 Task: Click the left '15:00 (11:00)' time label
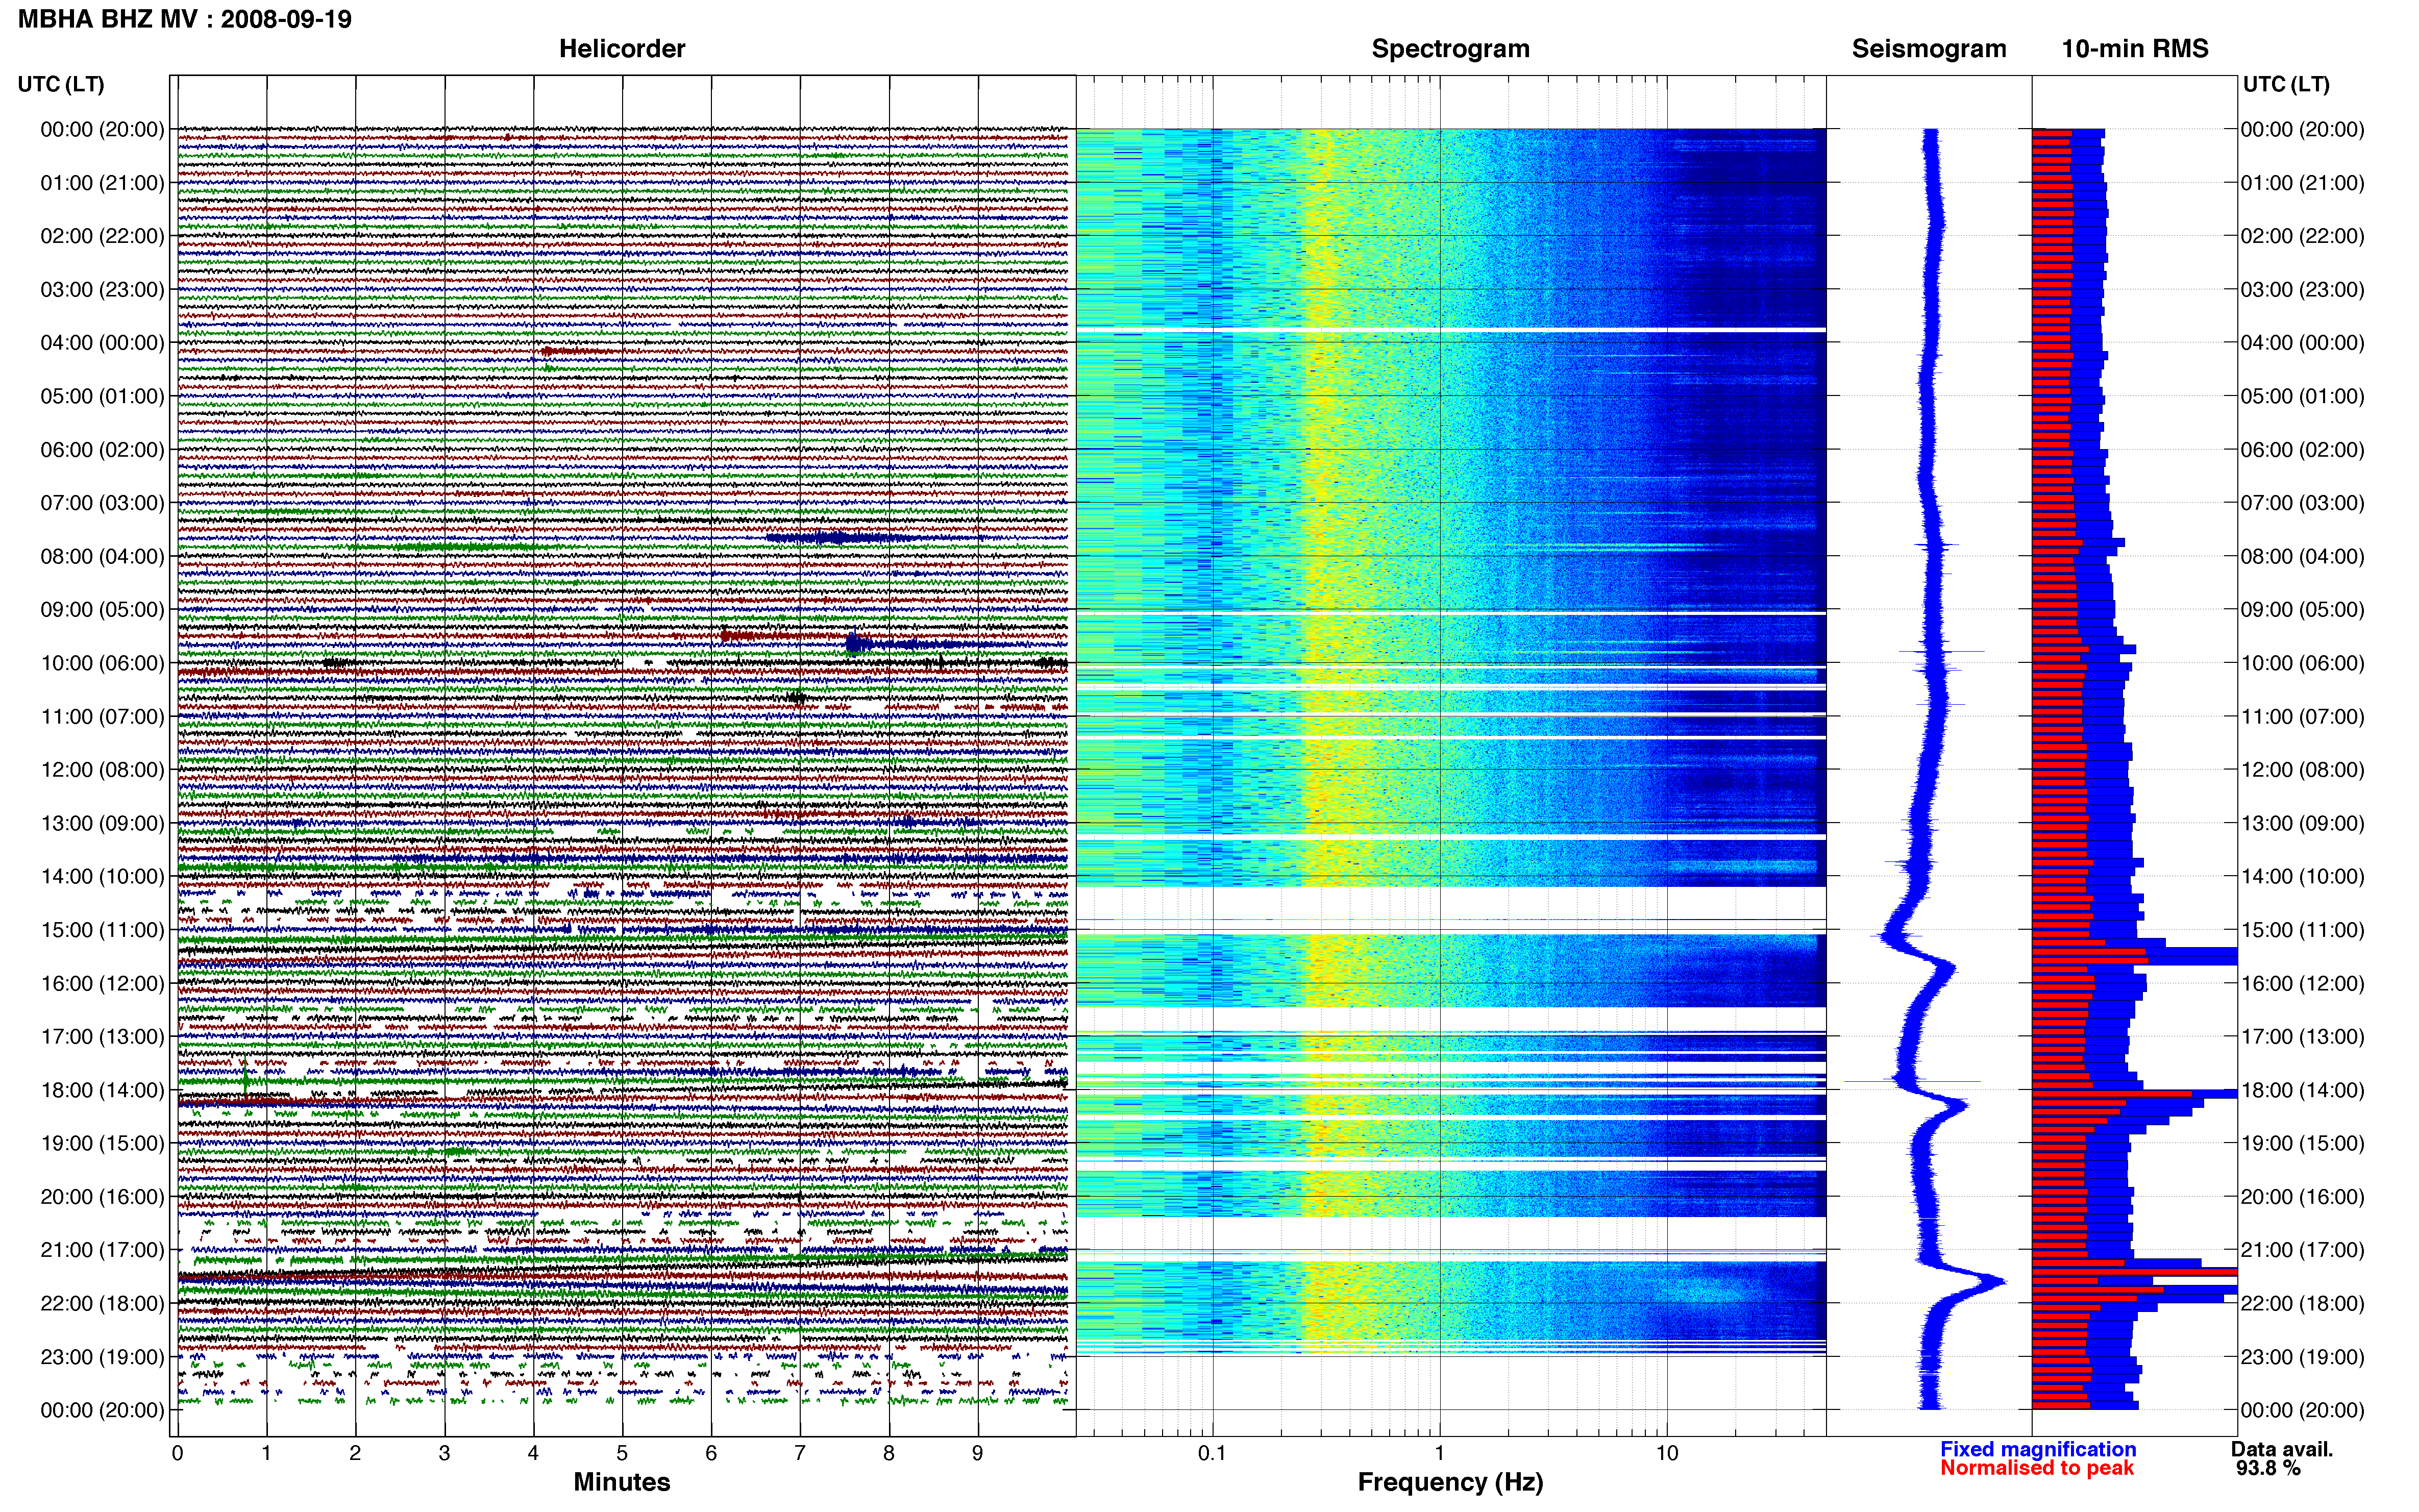pos(102,930)
